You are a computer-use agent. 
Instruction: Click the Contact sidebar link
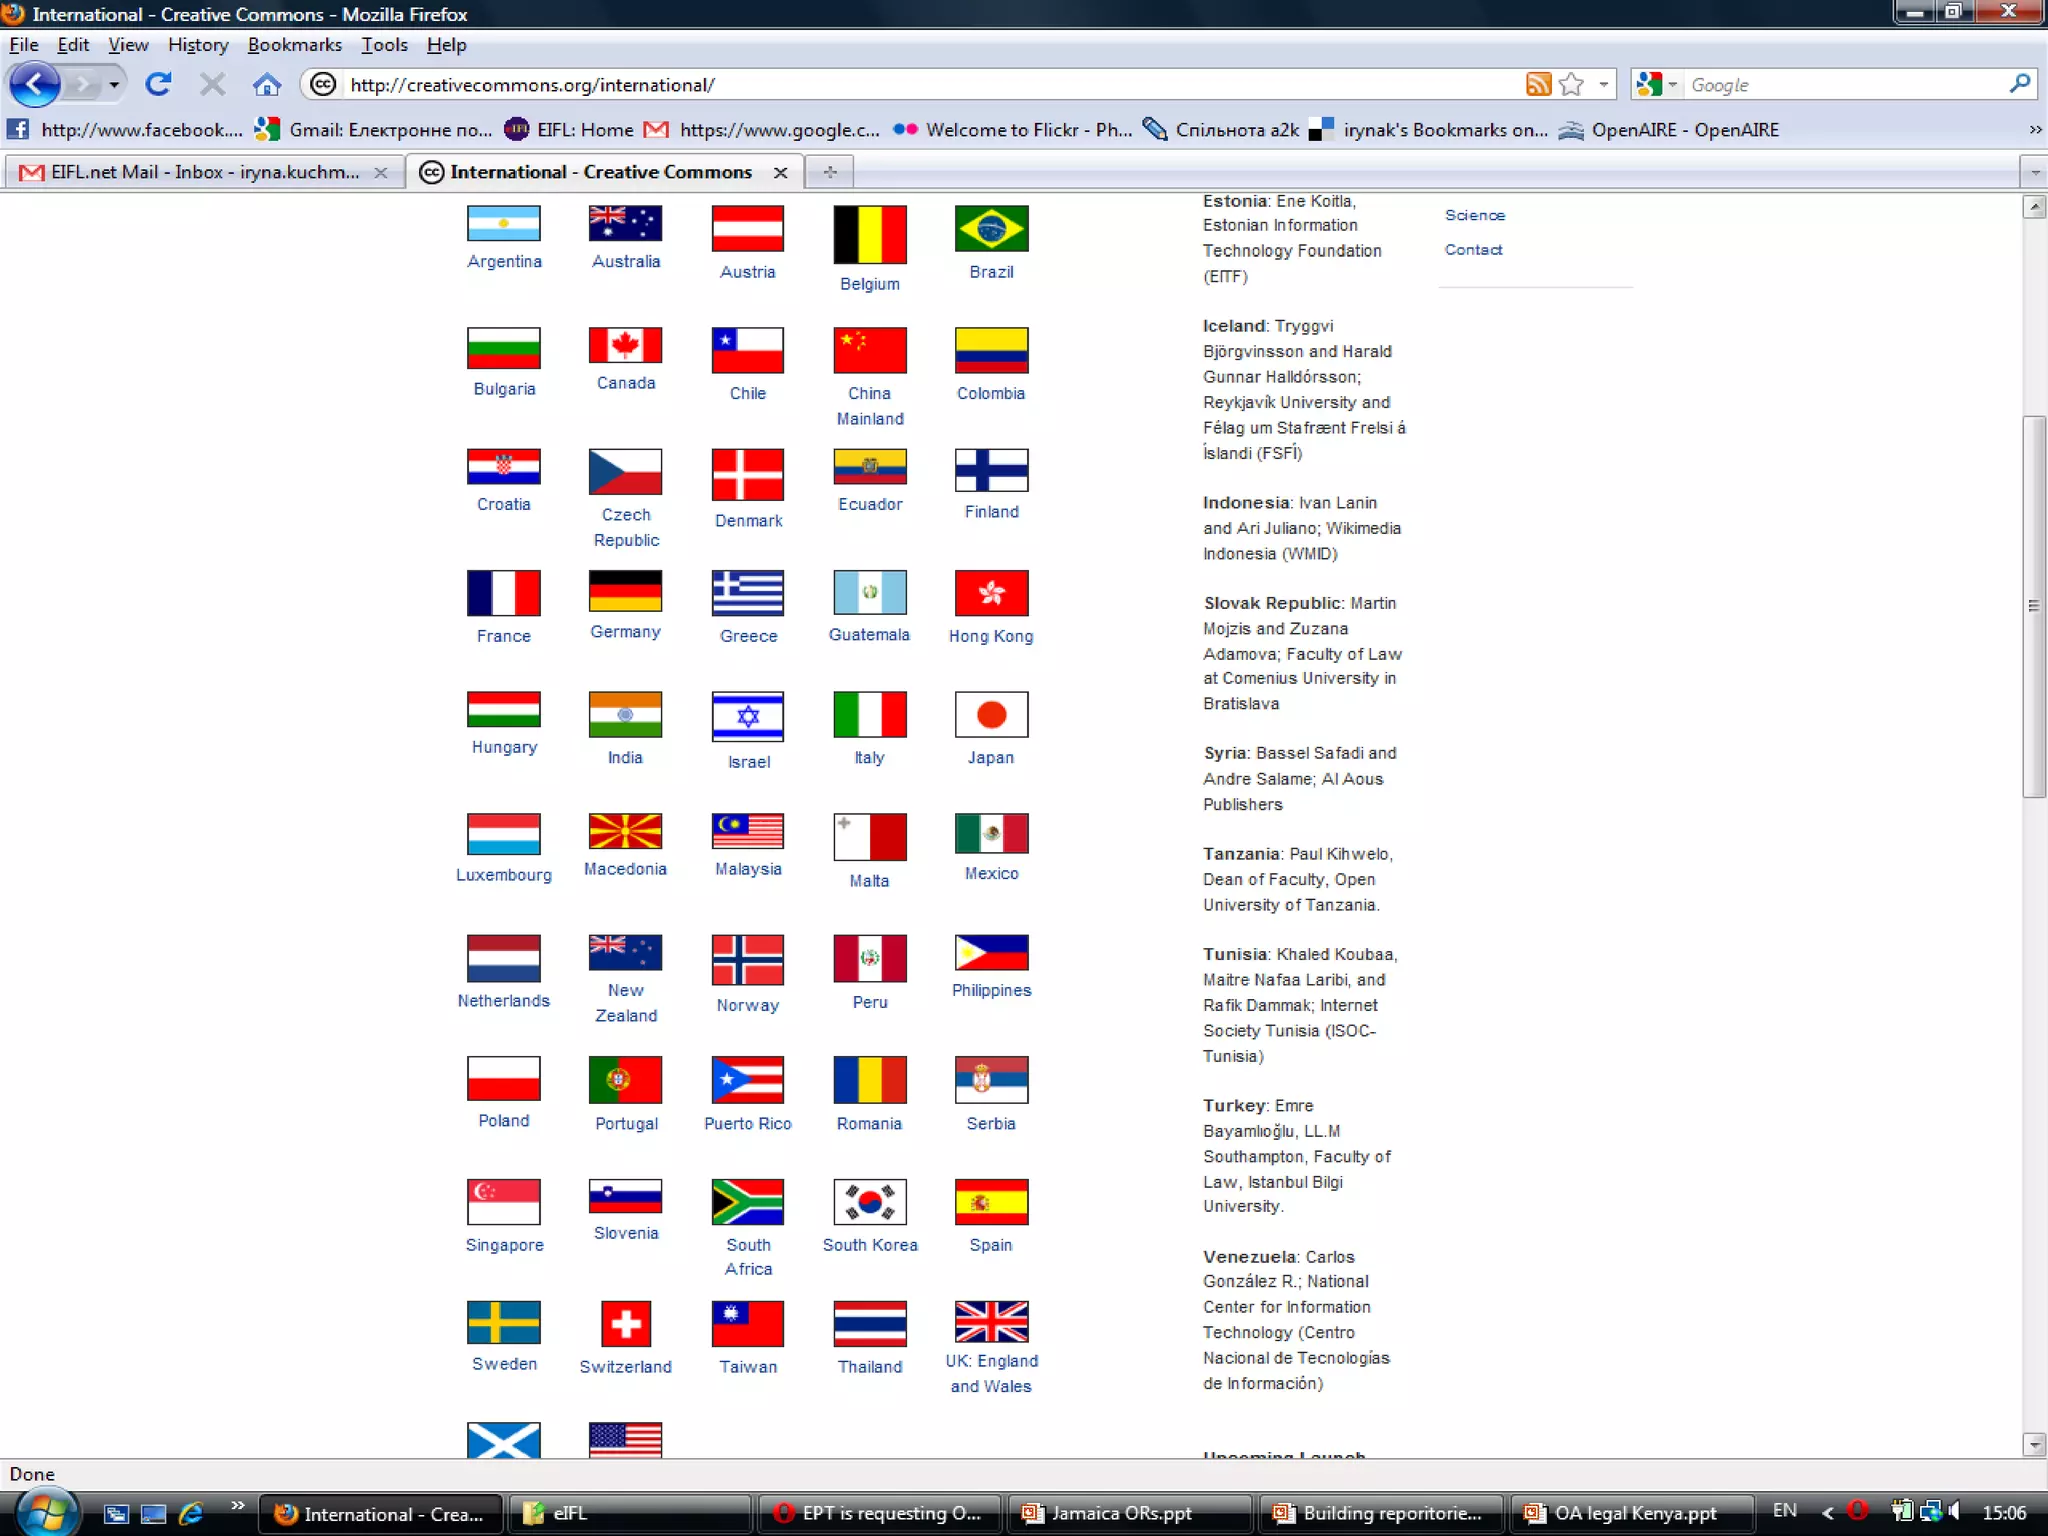[x=1473, y=250]
